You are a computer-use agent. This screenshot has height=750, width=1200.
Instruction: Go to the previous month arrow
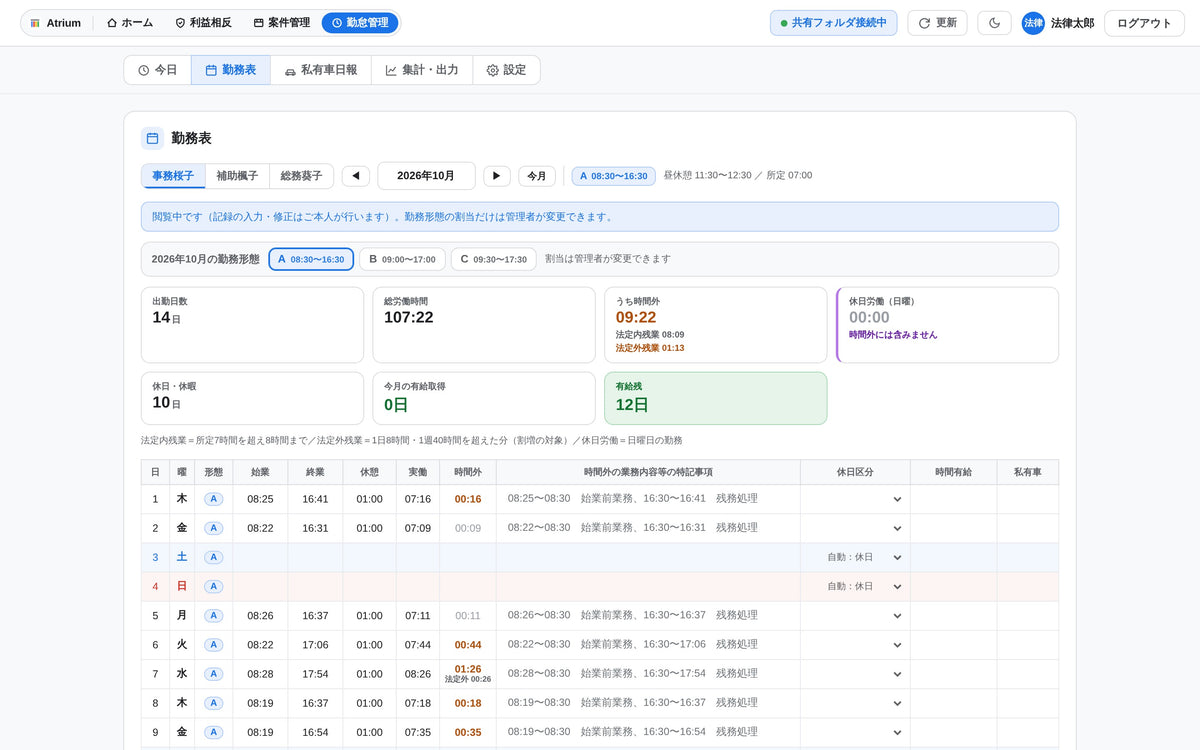coord(355,176)
